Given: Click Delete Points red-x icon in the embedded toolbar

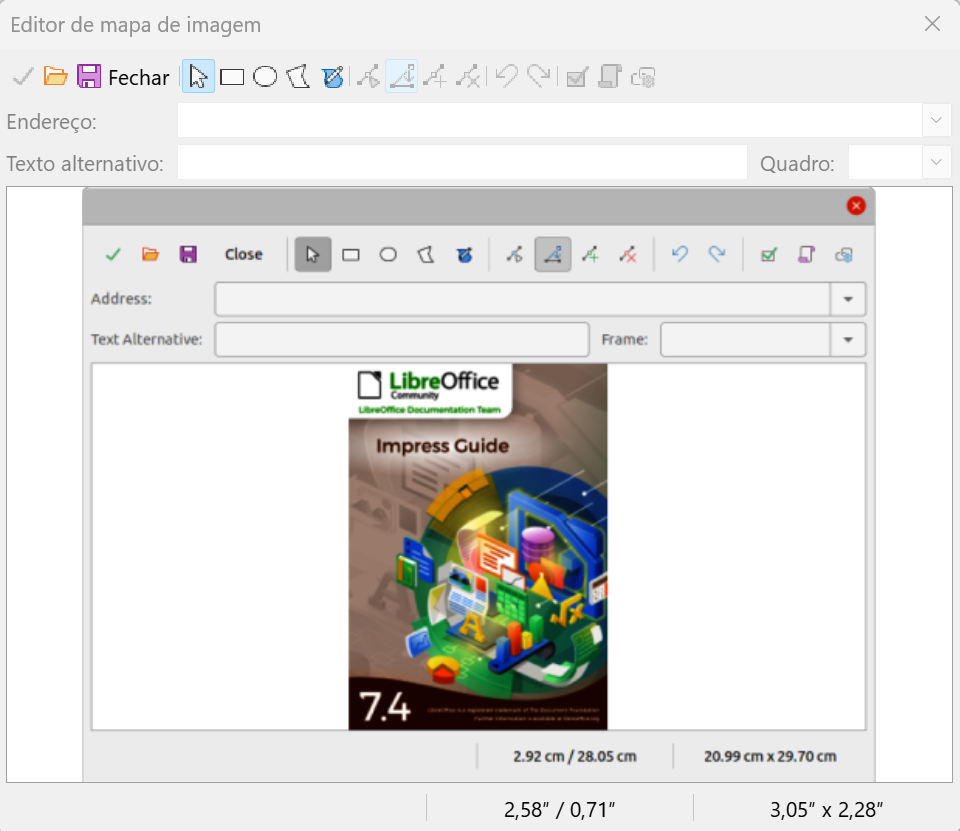Looking at the screenshot, I should pos(628,254).
